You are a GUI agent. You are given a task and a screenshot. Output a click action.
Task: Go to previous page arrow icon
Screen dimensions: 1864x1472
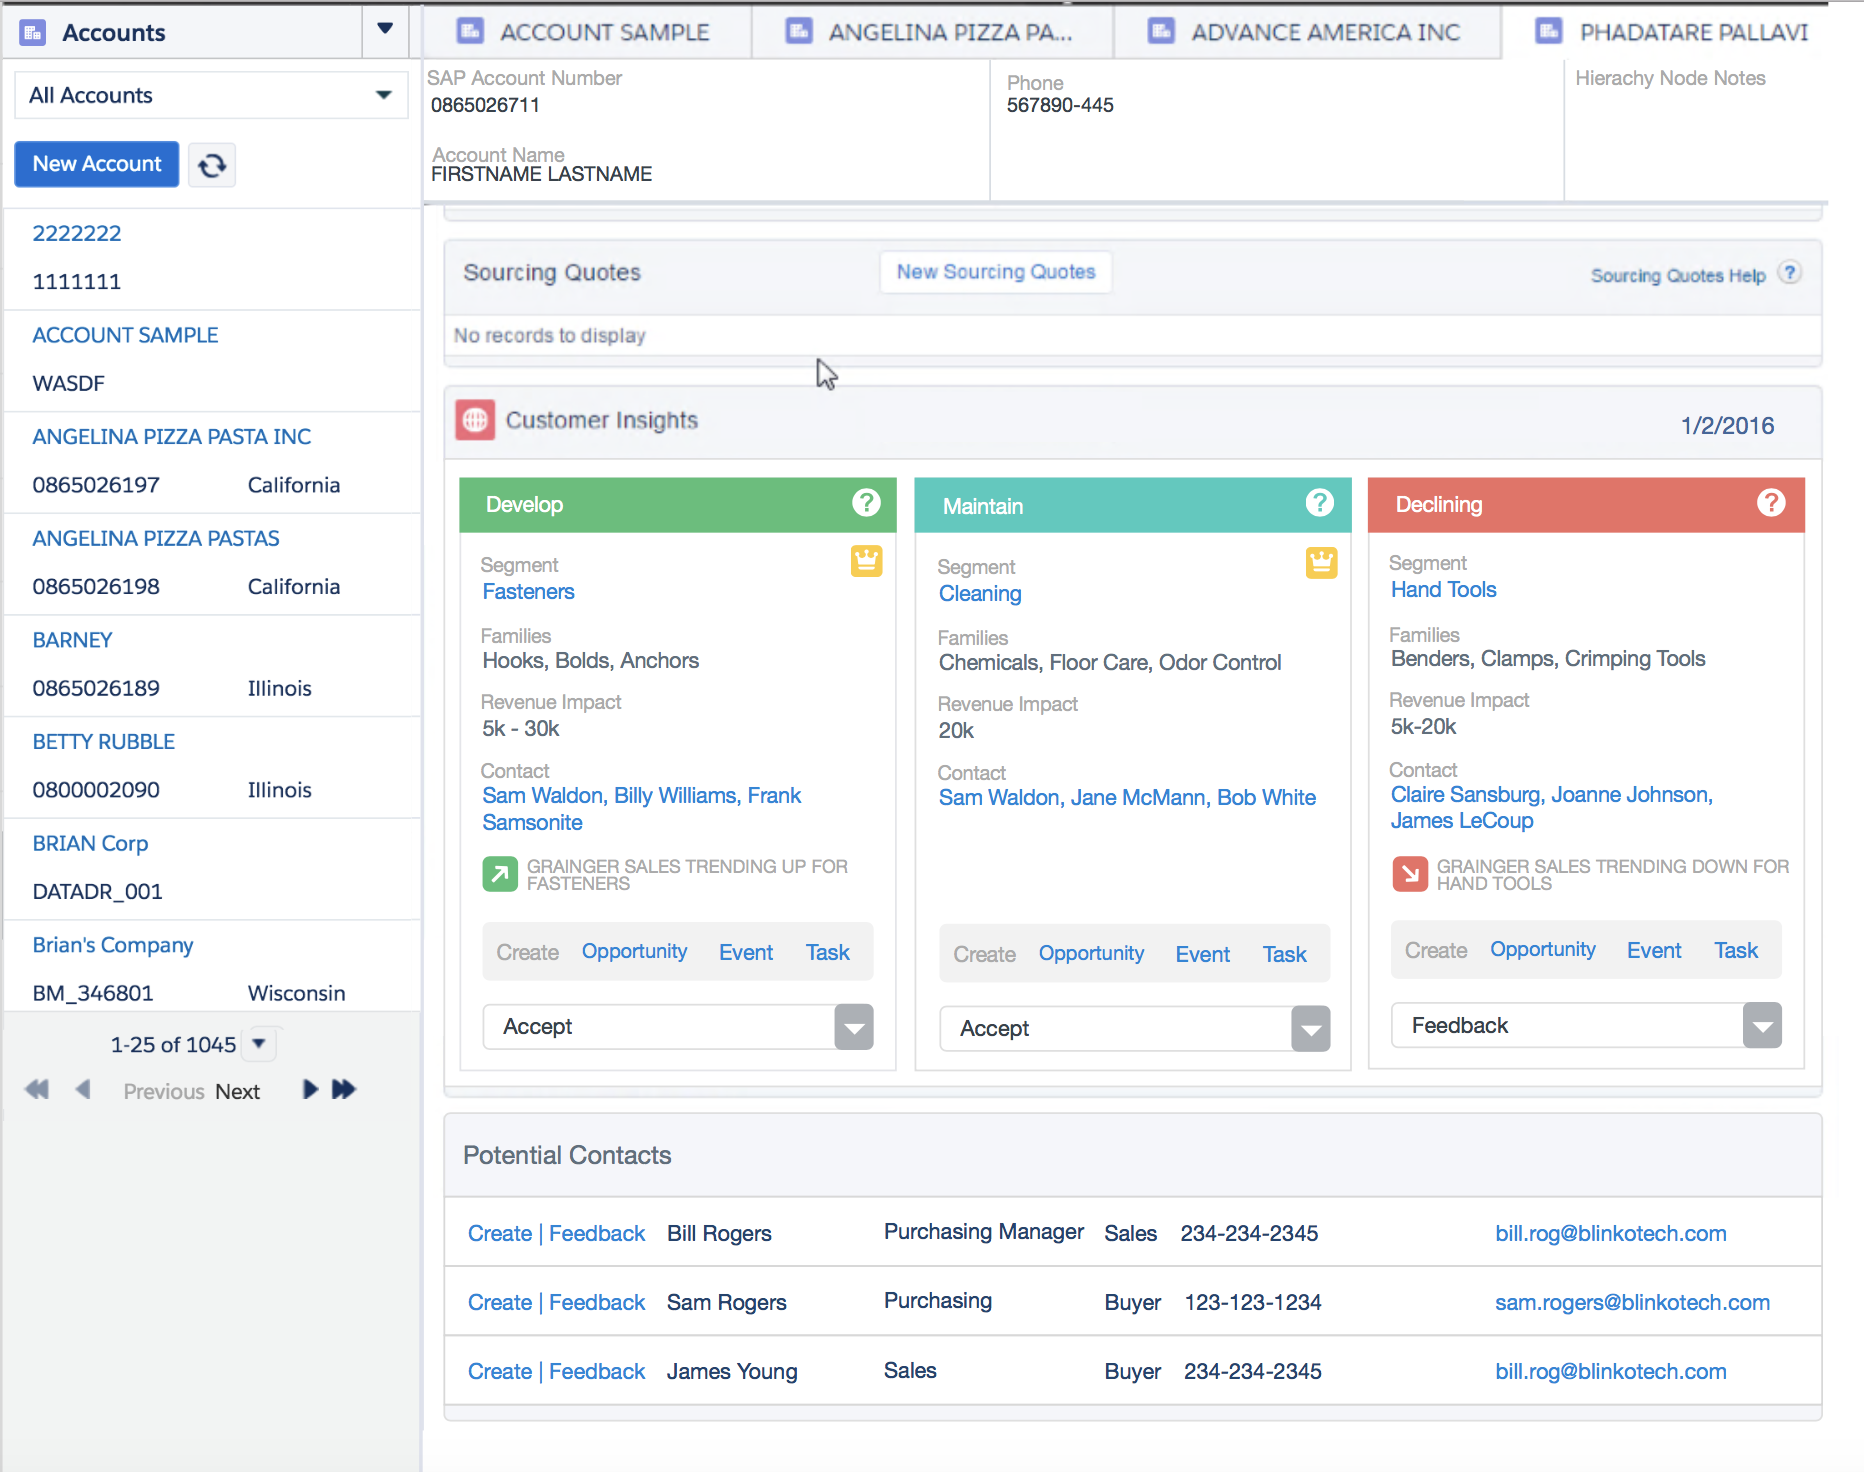pyautogui.click(x=83, y=1089)
